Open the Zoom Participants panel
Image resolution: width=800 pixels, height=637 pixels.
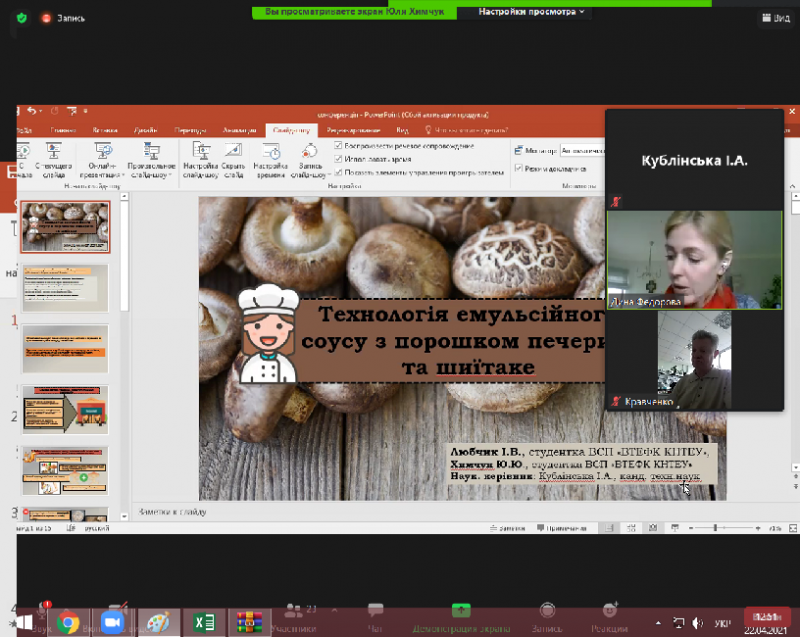coord(294,617)
